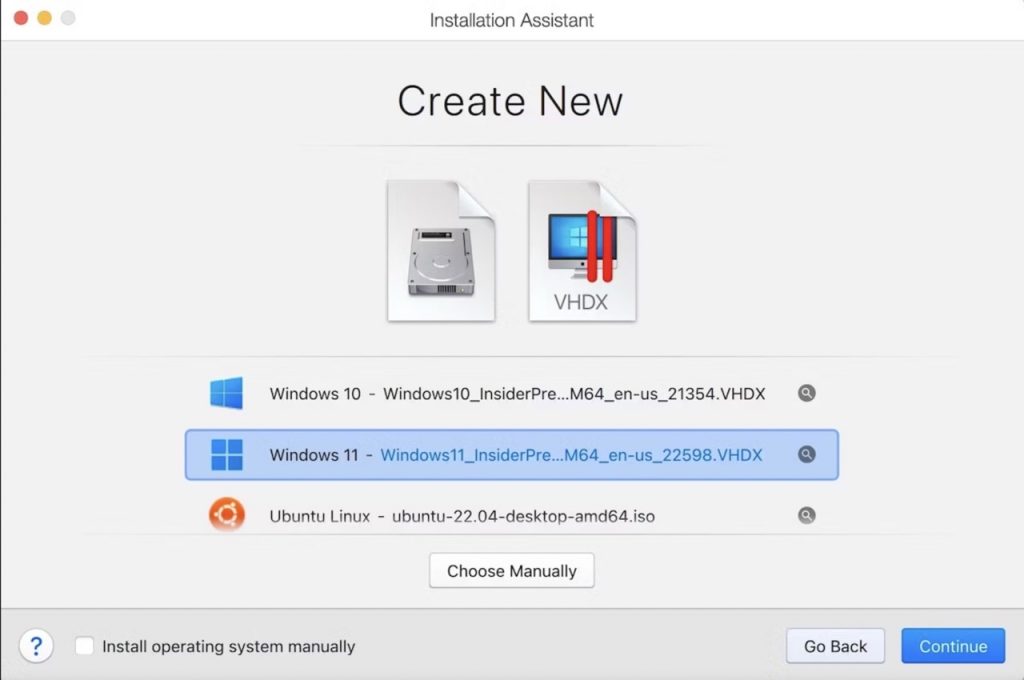Click the 'Ubuntu Linux' label text

pos(319,516)
